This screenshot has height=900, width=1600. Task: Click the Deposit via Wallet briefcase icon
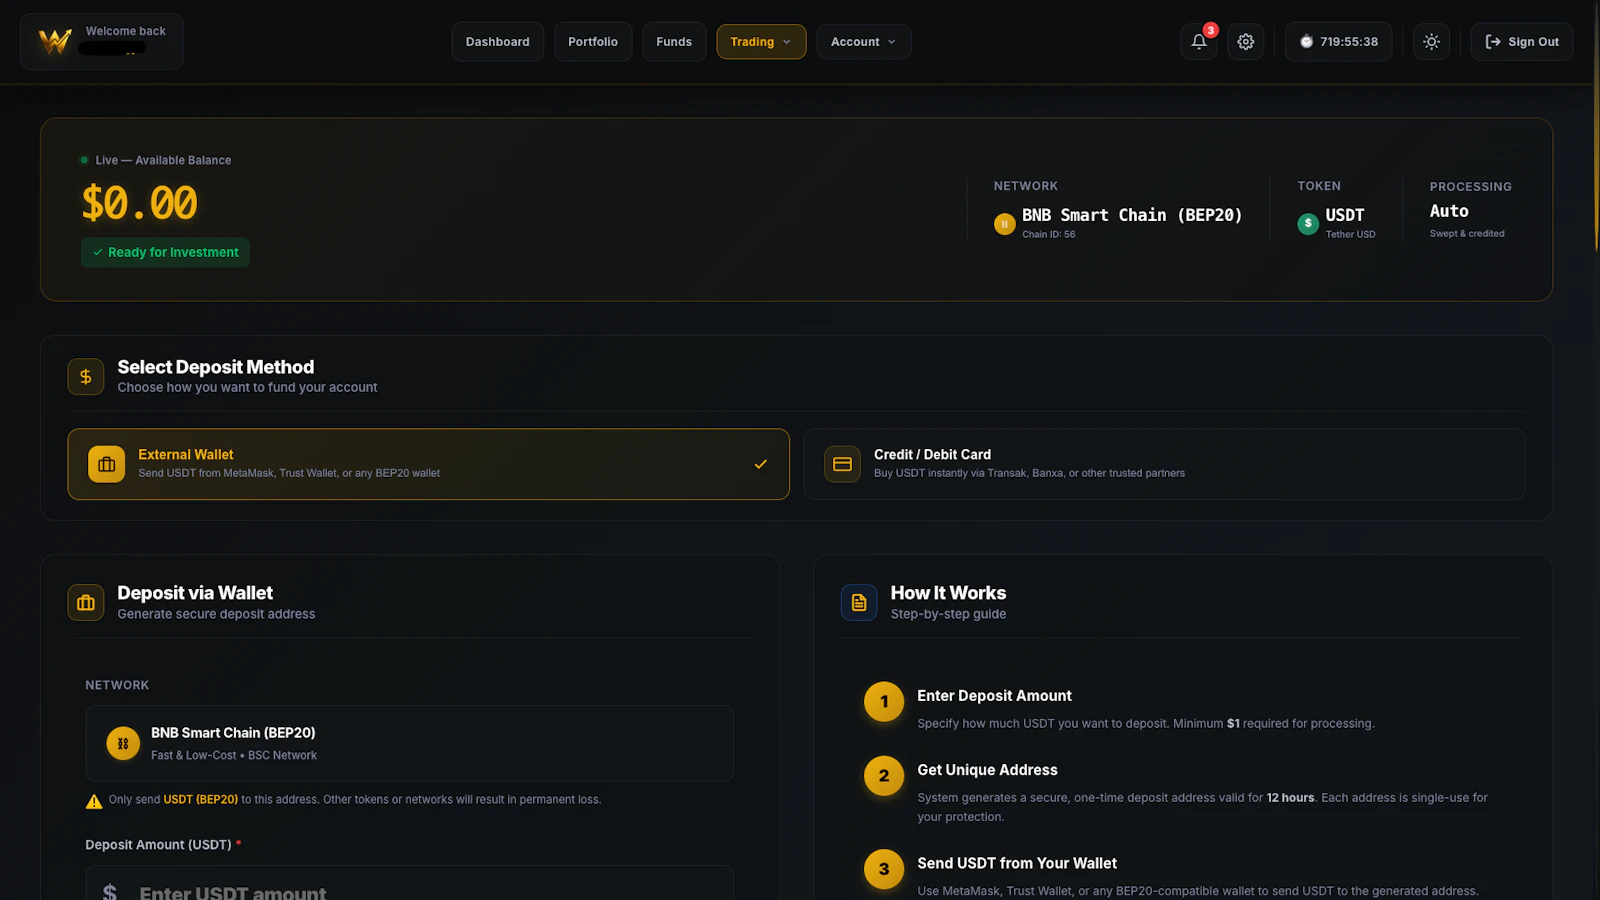tap(86, 603)
